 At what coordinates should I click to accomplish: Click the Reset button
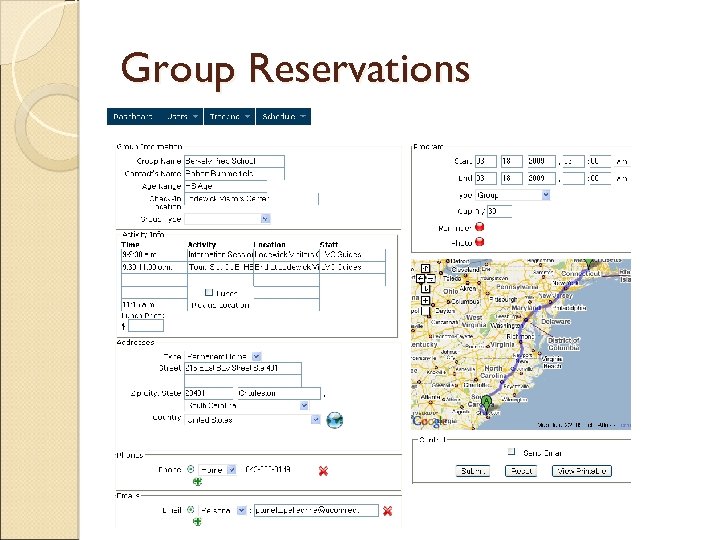(x=521, y=471)
